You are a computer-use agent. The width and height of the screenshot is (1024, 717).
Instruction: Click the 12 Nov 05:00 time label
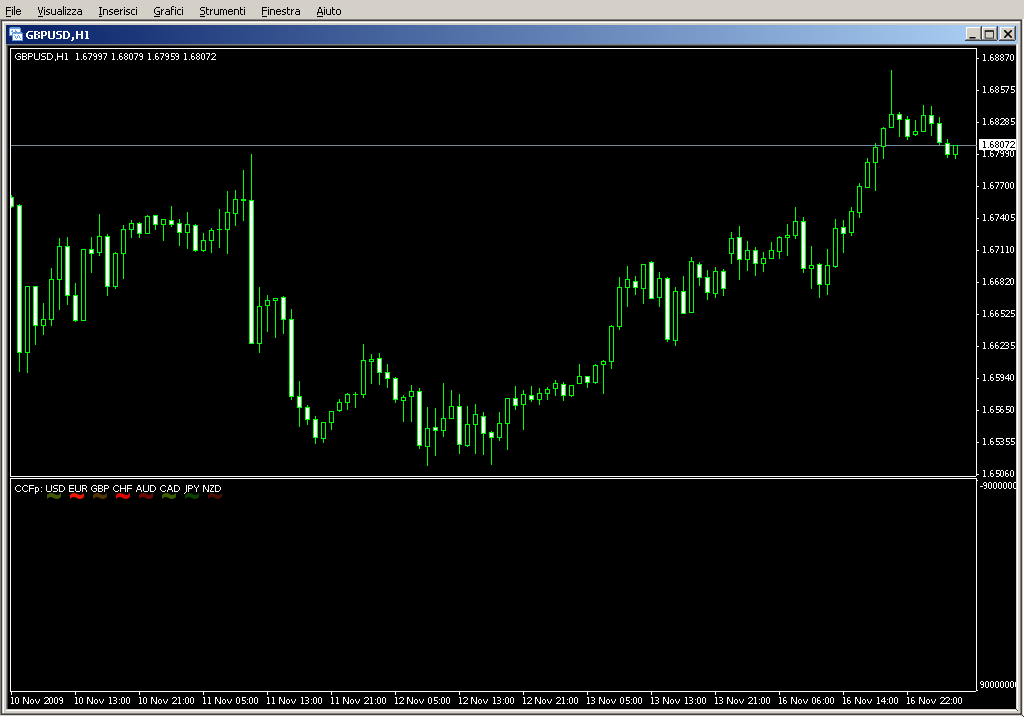point(422,701)
